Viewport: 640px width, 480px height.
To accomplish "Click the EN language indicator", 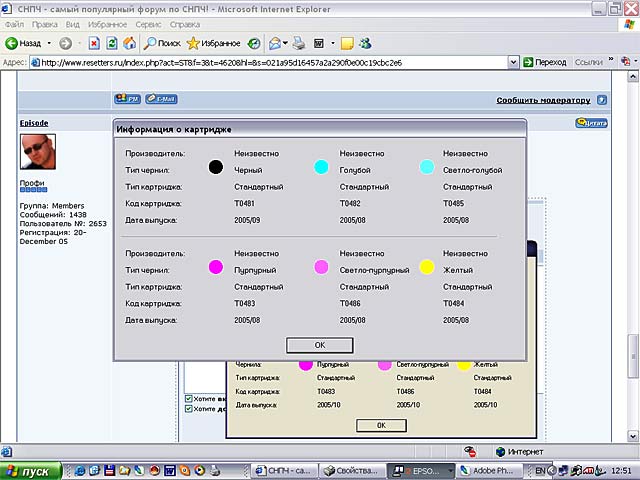I will coord(540,471).
